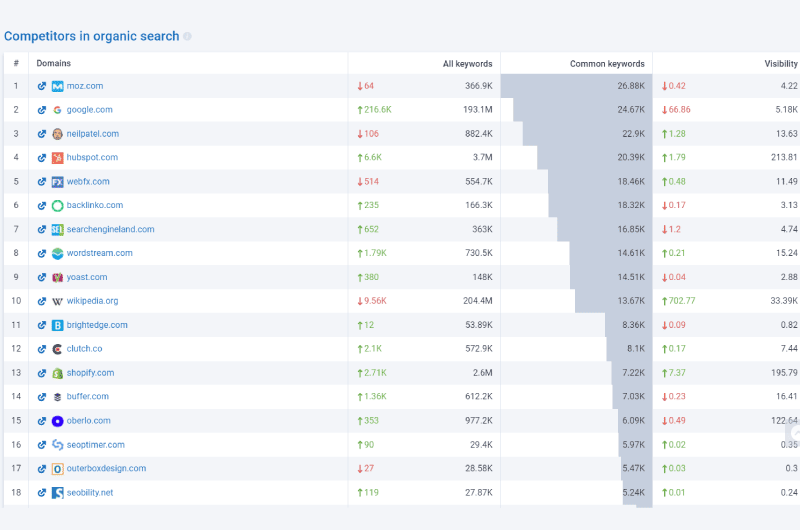Viewport: 800px width, 530px height.
Task: Select the 27.87K all keywords value
Action: pos(479,492)
